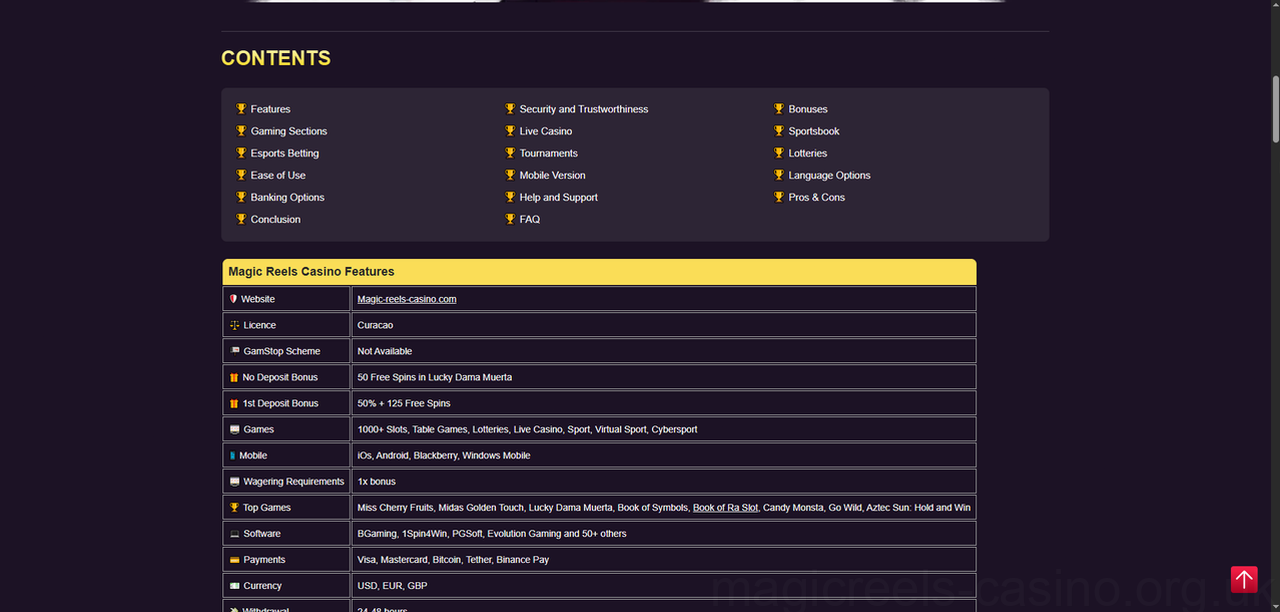This screenshot has height=612, width=1280.
Task: Click the 'Magic Reels Casino Features' table header
Action: (599, 271)
